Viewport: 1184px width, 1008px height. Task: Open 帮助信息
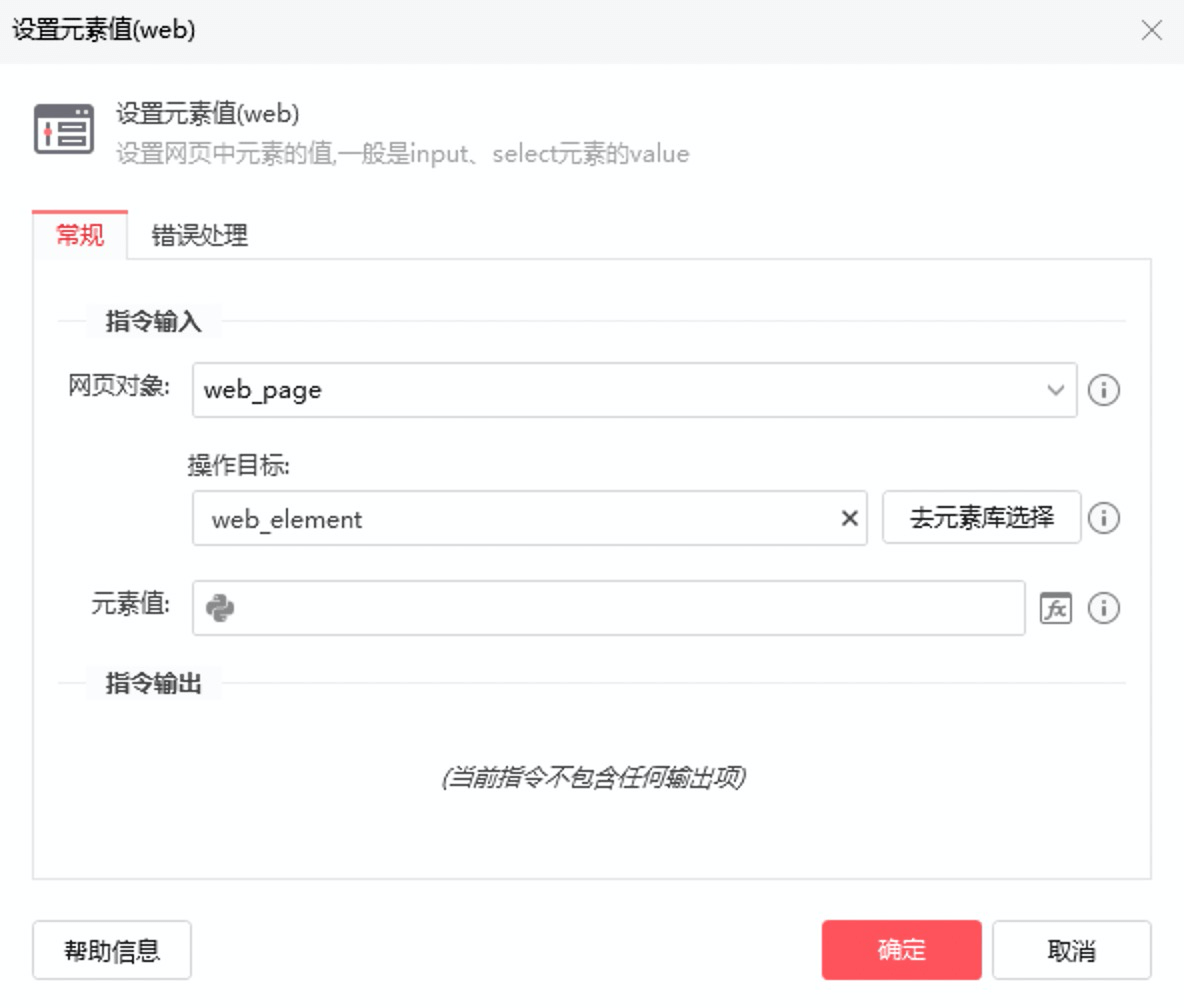point(112,950)
